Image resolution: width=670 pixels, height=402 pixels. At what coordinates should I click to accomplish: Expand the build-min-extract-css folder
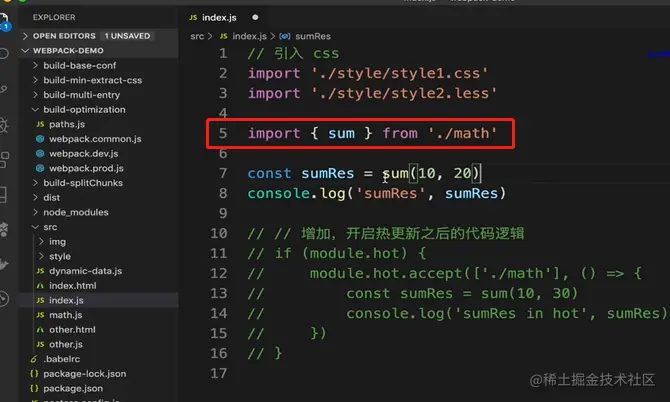pos(35,80)
